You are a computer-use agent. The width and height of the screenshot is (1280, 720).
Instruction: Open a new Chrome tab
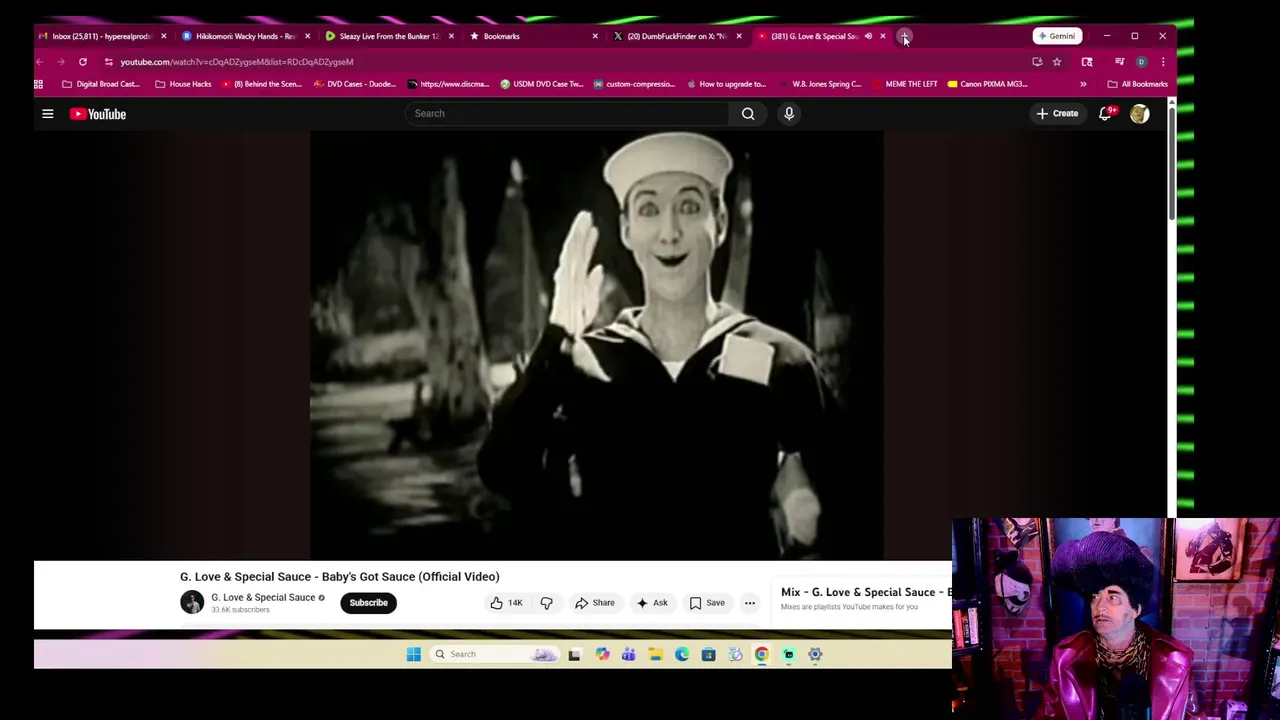tap(904, 36)
